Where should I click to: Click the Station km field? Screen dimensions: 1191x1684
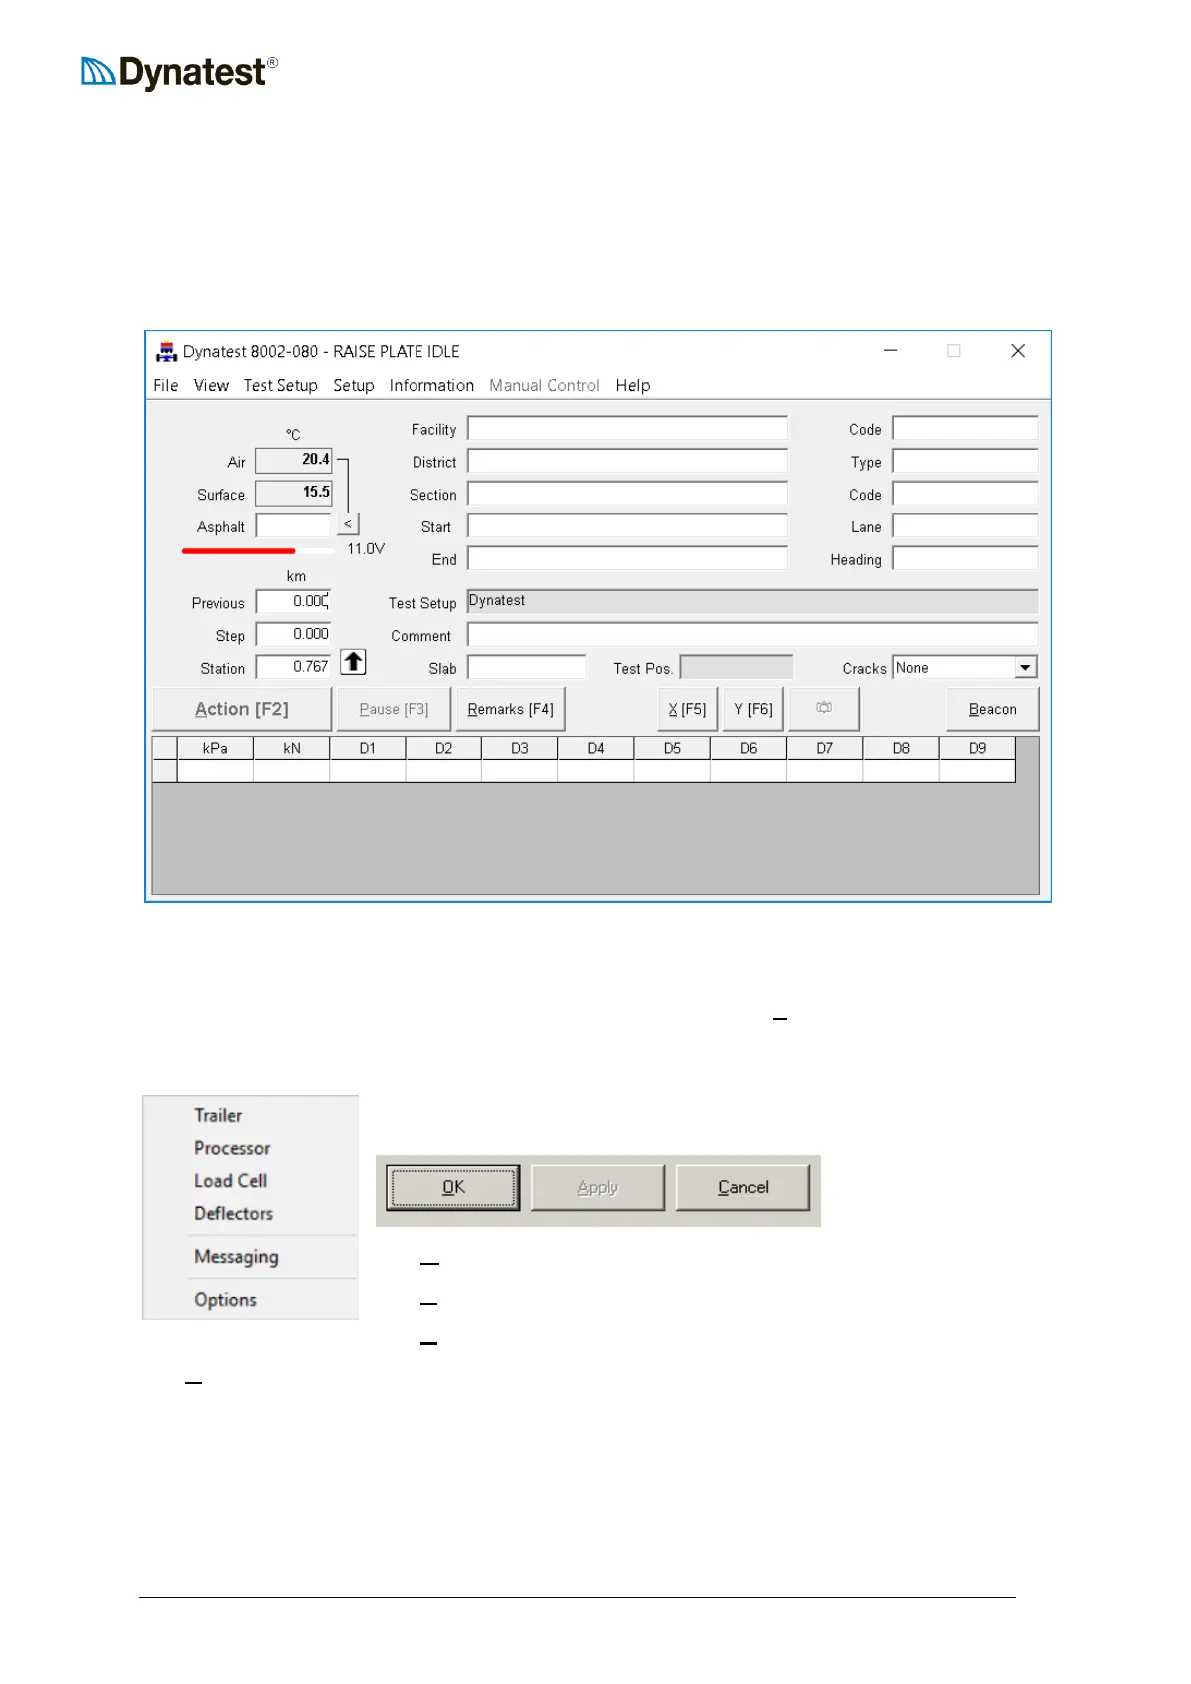click(293, 667)
